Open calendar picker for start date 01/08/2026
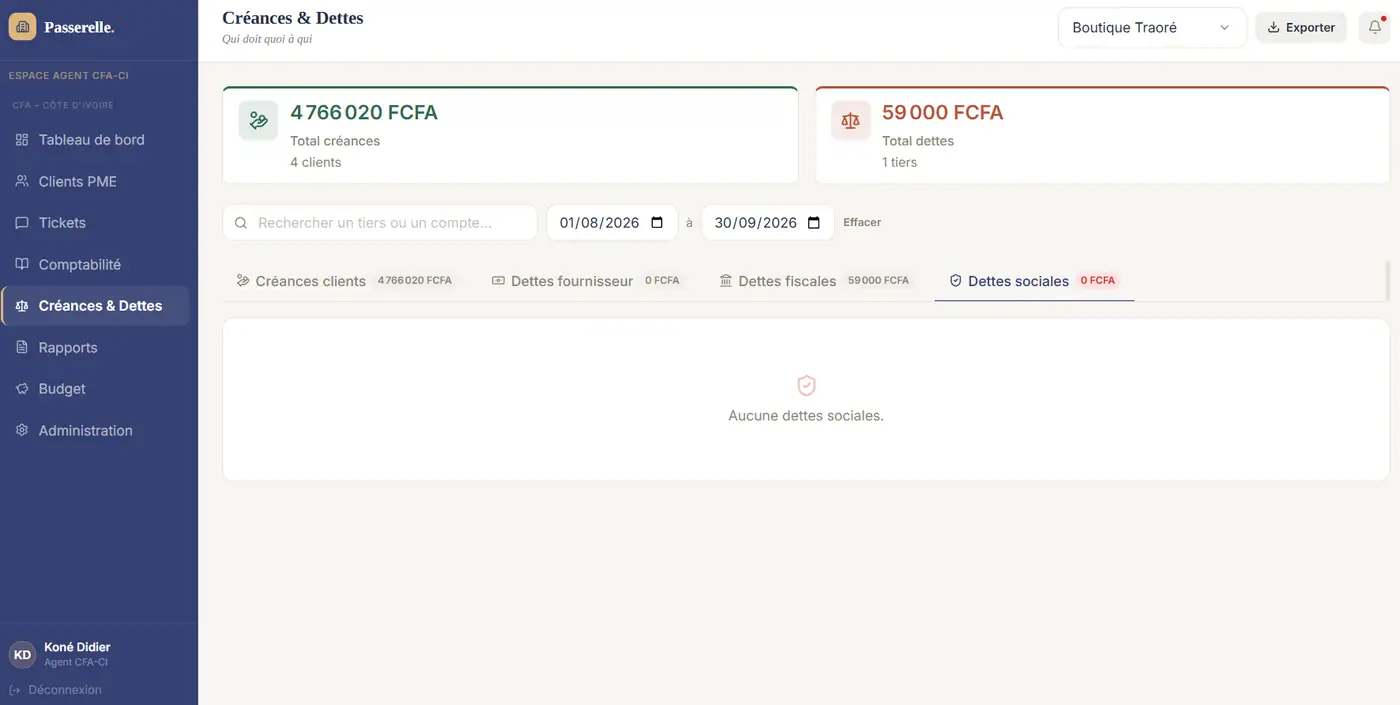 coord(657,223)
